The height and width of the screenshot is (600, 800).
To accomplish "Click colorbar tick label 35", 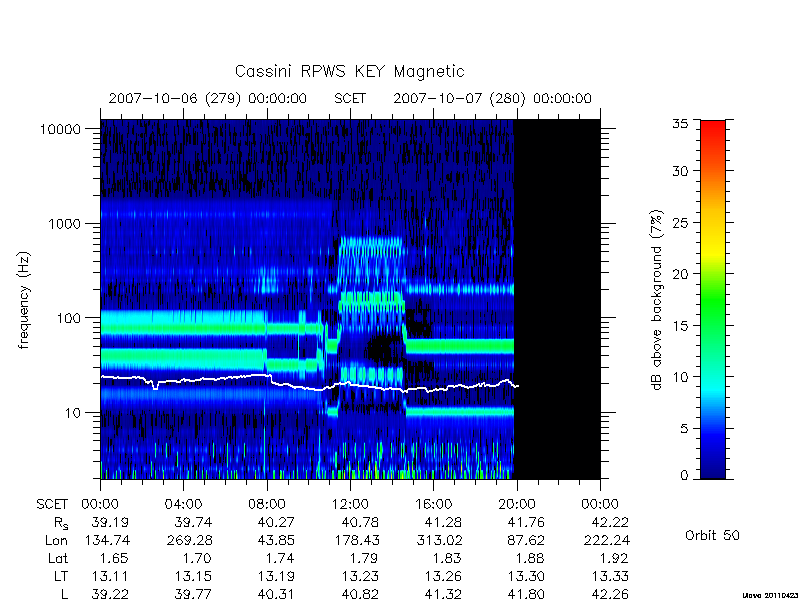I will pyautogui.click(x=680, y=124).
